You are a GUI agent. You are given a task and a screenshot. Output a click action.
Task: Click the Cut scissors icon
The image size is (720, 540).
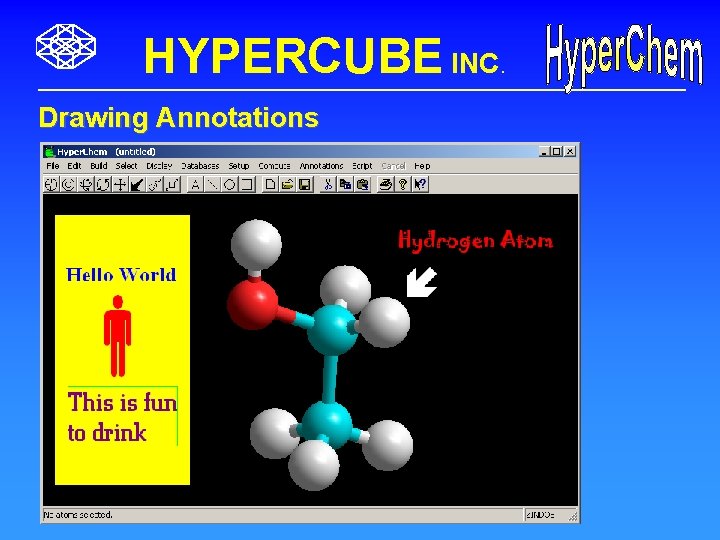pyautogui.click(x=328, y=185)
